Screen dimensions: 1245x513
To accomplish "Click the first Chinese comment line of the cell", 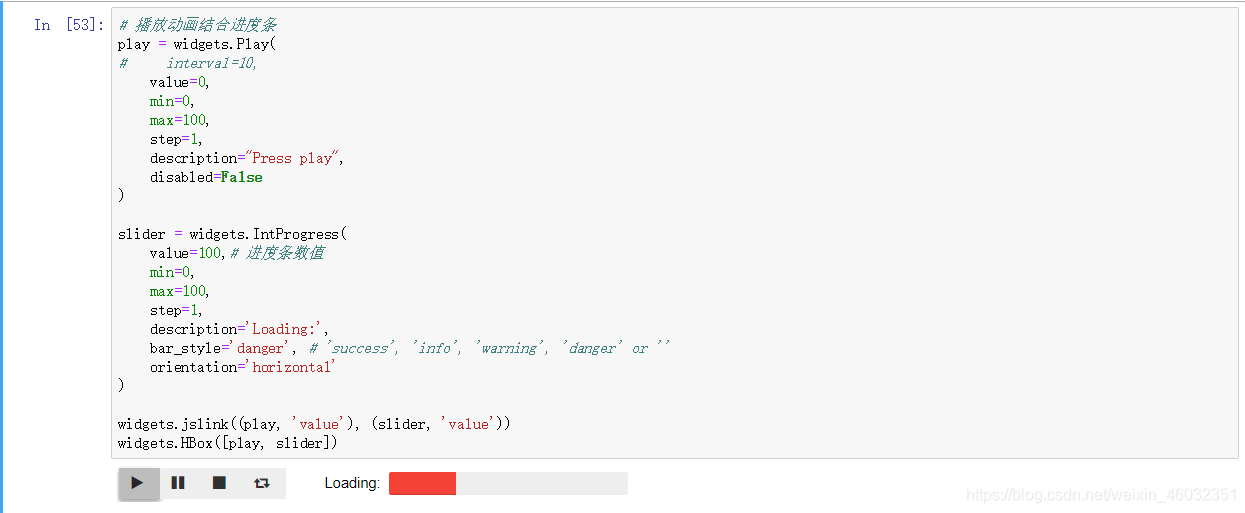I will pyautogui.click(x=198, y=25).
